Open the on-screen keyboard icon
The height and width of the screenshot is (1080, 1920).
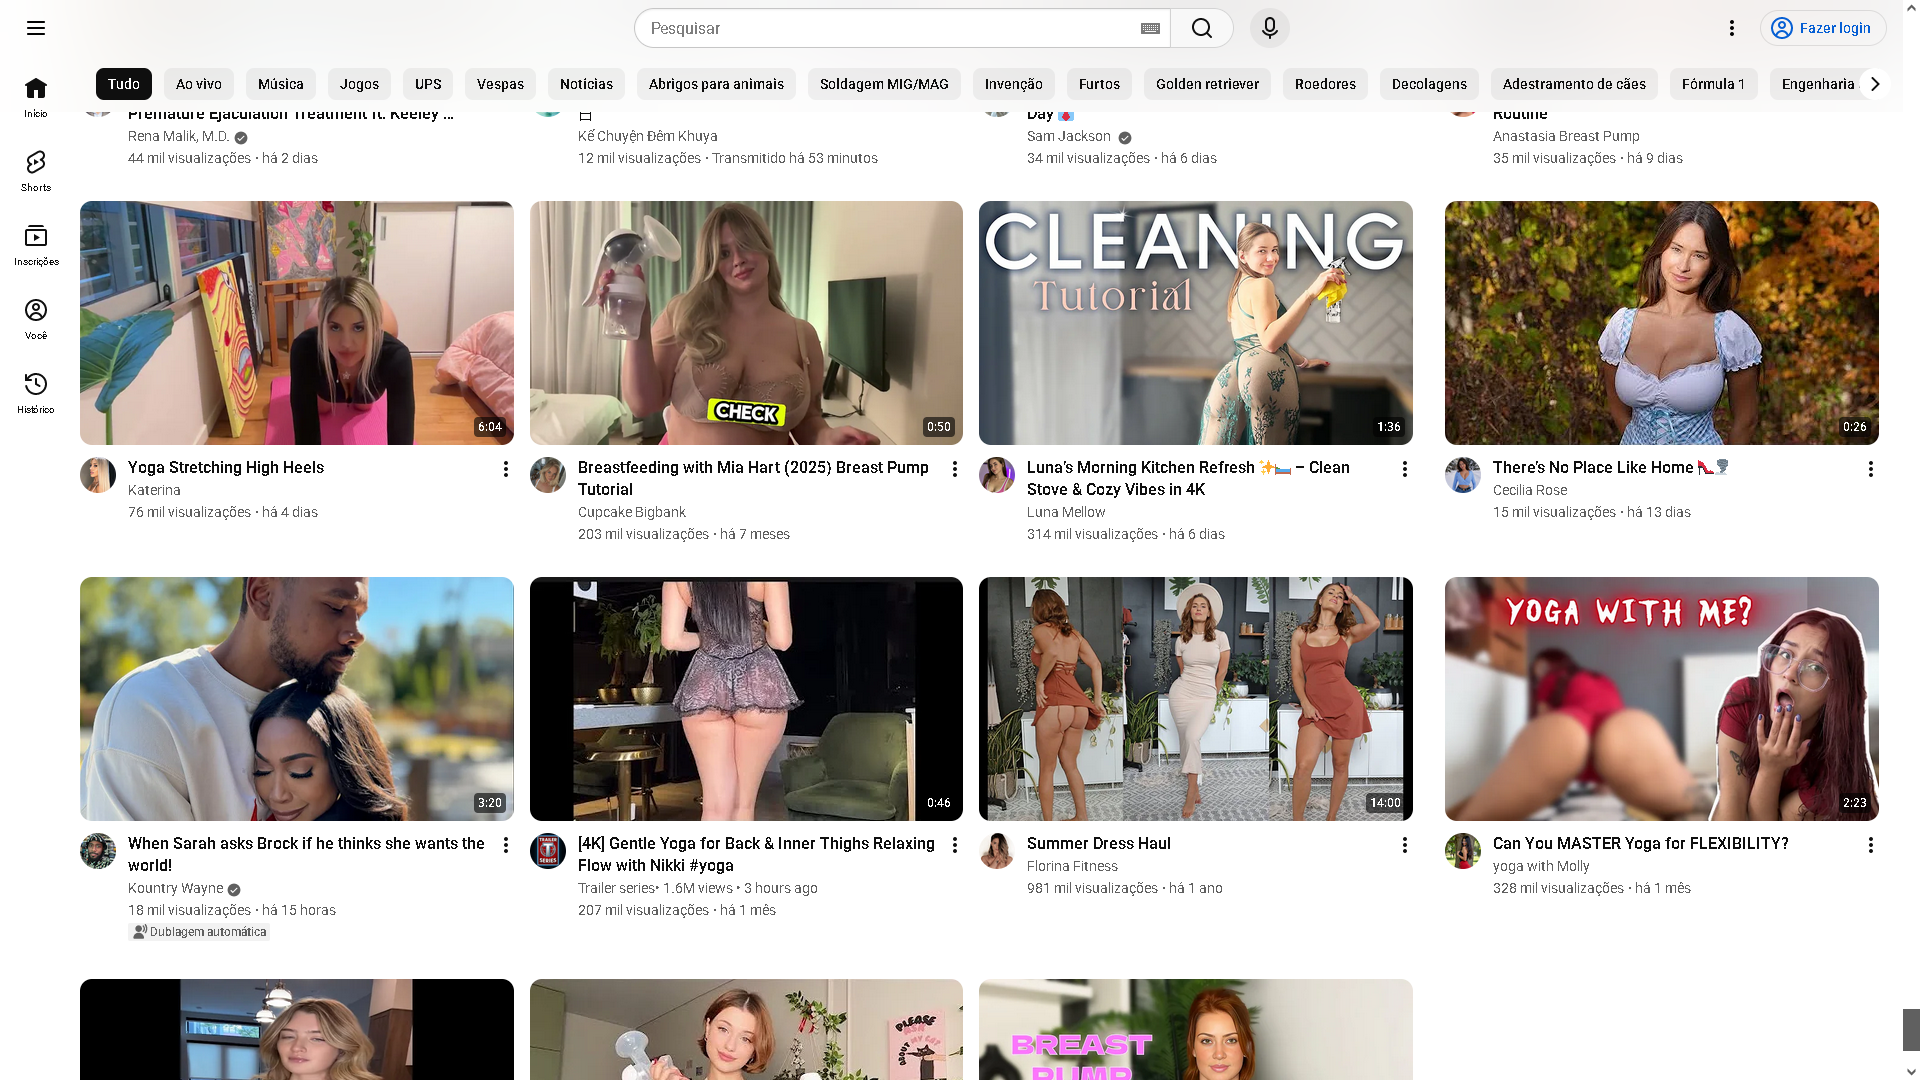pyautogui.click(x=1150, y=28)
